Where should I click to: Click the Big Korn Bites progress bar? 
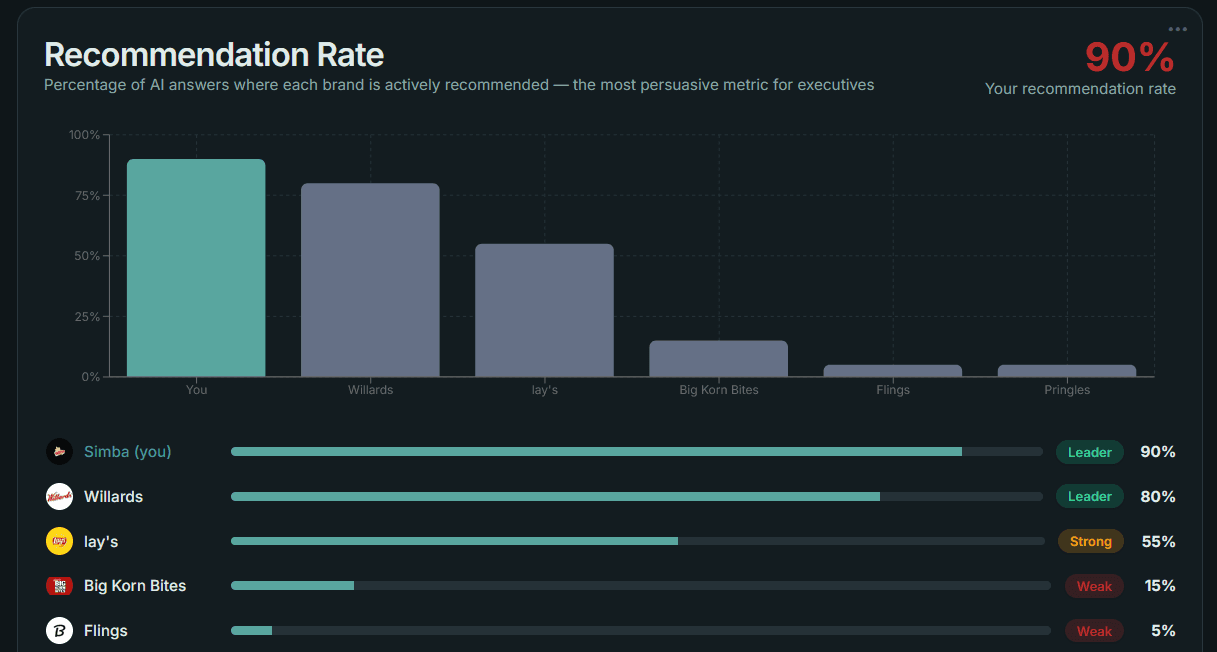[x=641, y=586]
